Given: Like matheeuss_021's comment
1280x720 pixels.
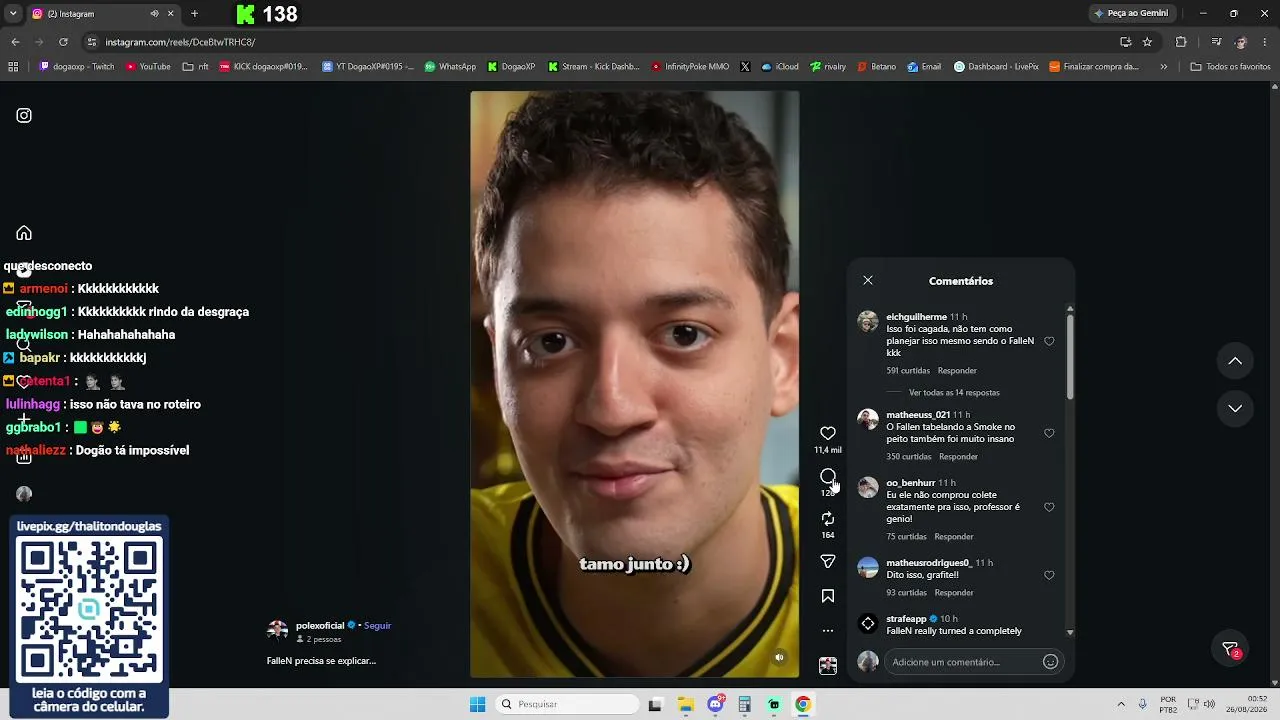Looking at the screenshot, I should coord(1049,433).
